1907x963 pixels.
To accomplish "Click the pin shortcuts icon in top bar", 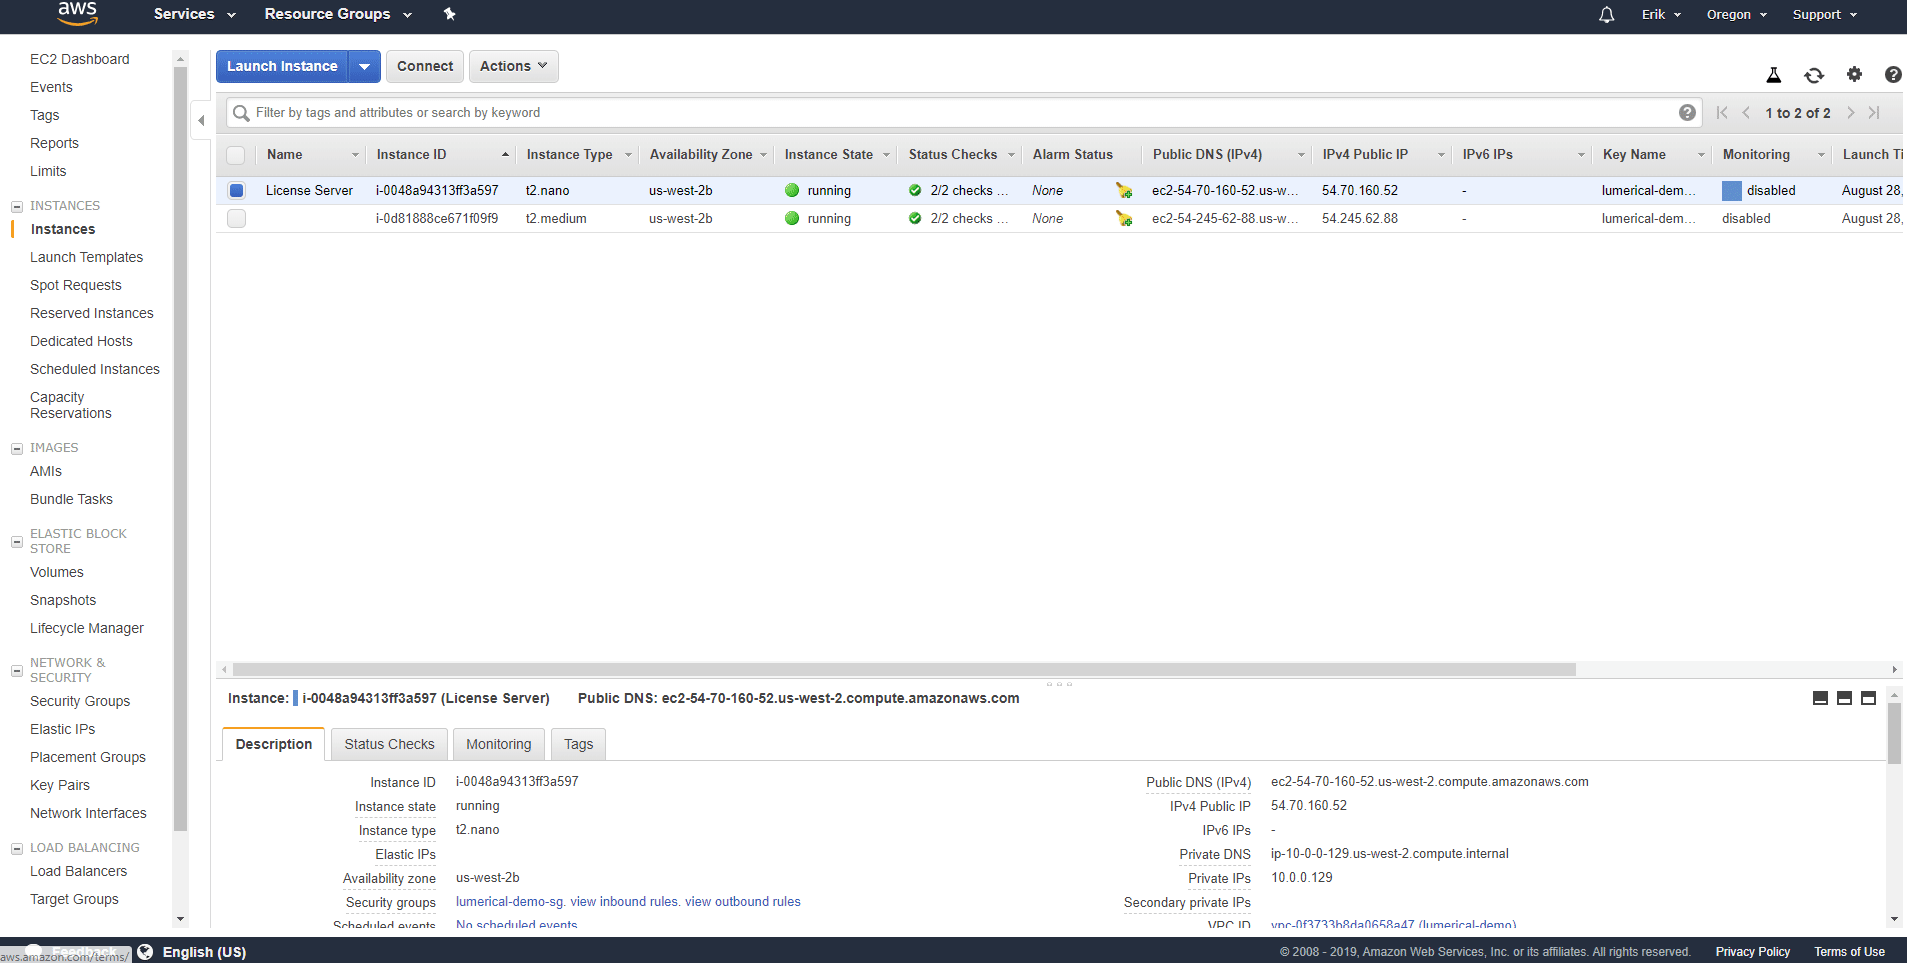I will point(449,14).
